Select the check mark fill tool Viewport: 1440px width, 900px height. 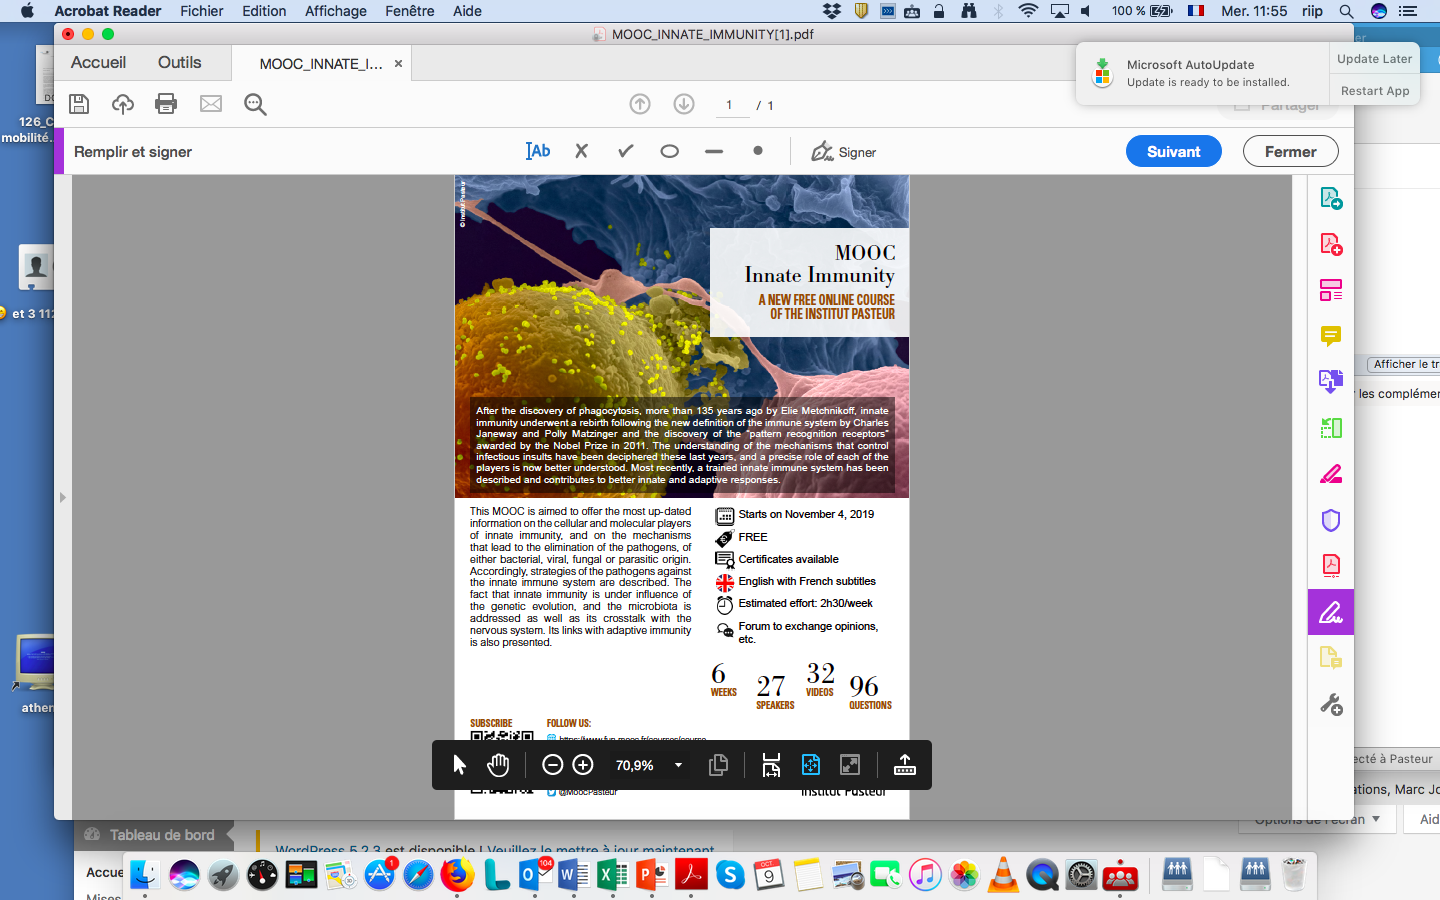pyautogui.click(x=626, y=151)
